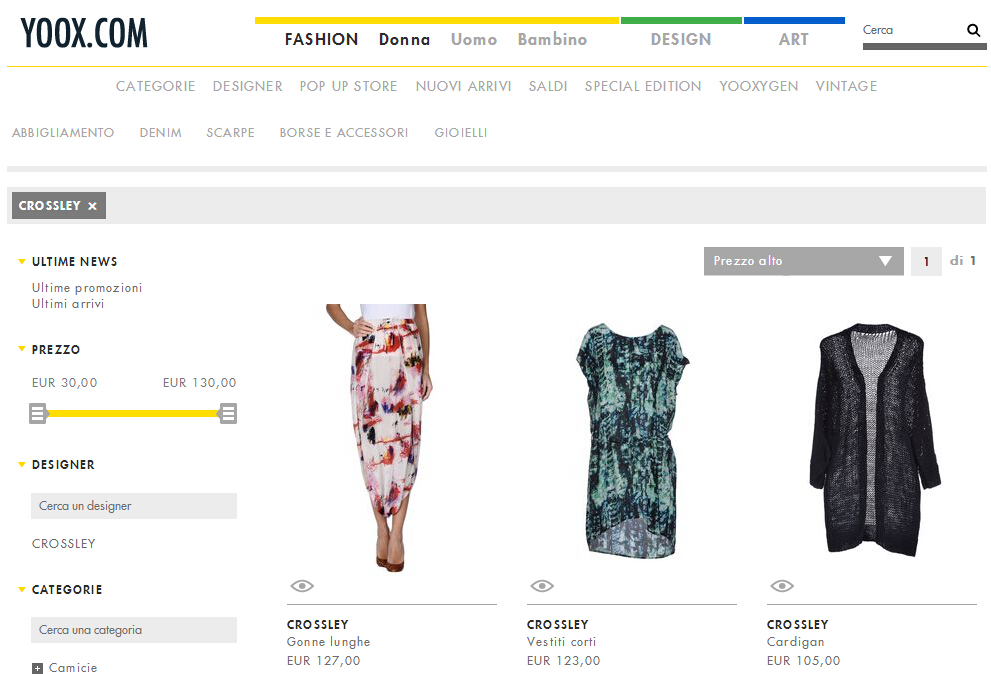991x674 pixels.
Task: Click the eye icon under Gonne lunghe skirt
Action: coord(302,586)
